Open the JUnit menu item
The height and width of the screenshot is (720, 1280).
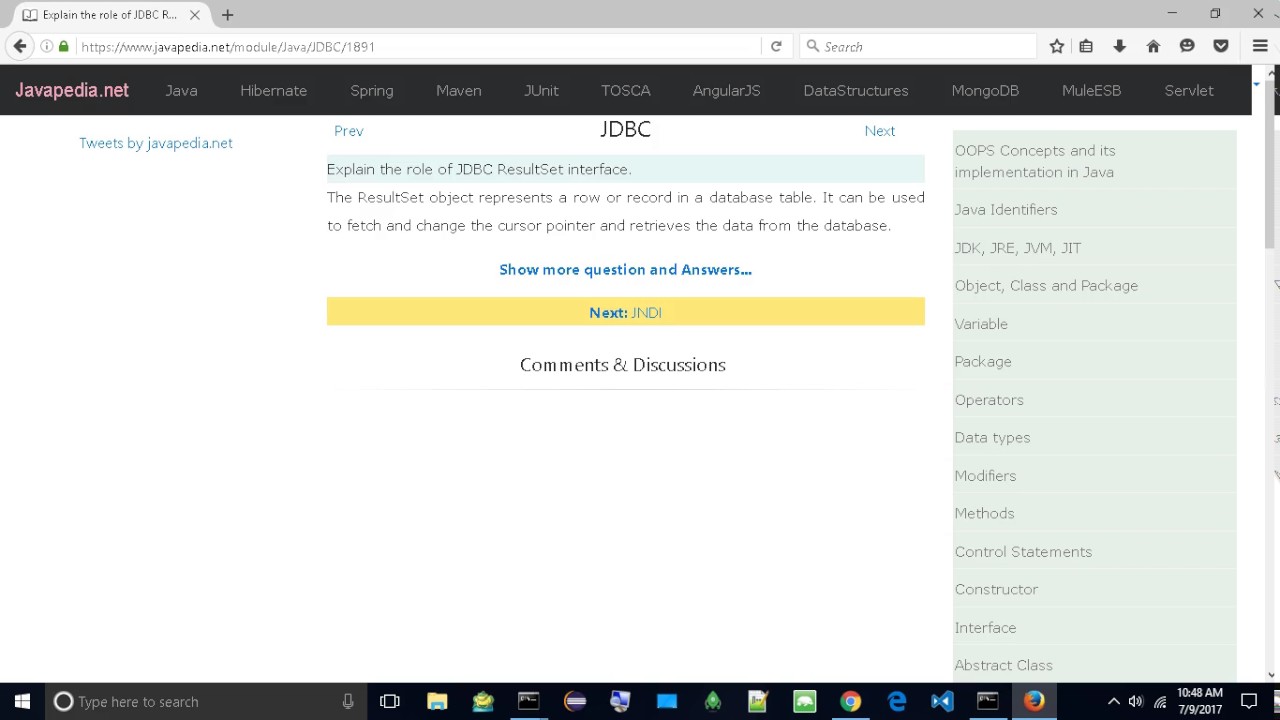(541, 90)
